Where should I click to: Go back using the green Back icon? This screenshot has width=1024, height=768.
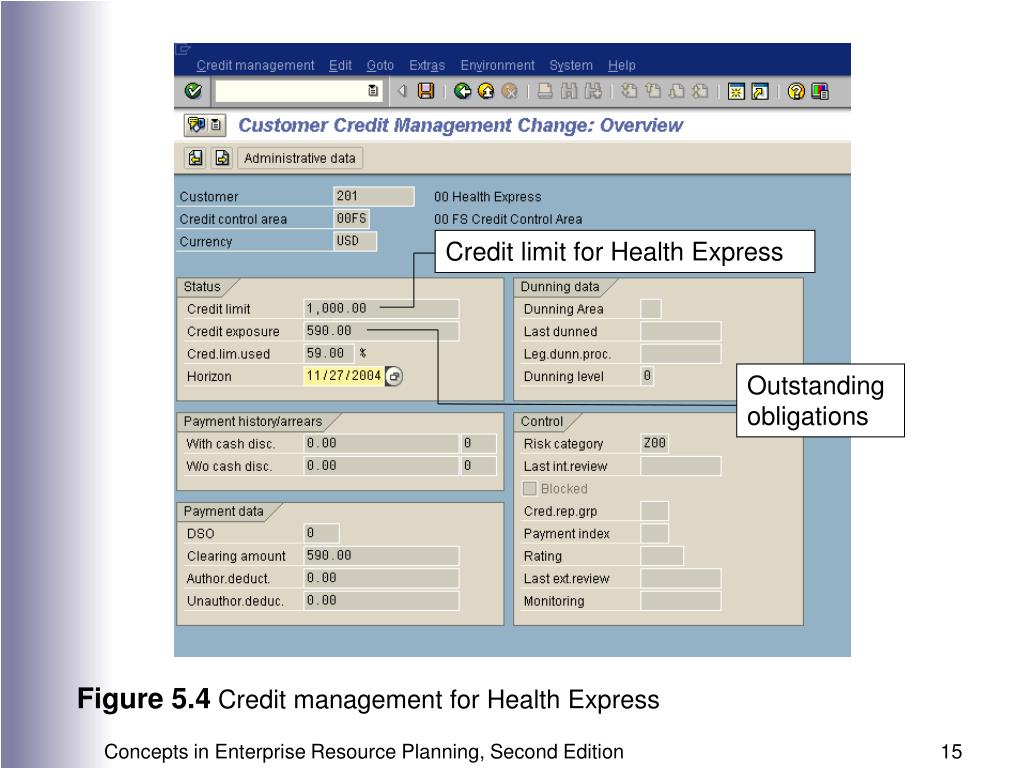click(462, 91)
